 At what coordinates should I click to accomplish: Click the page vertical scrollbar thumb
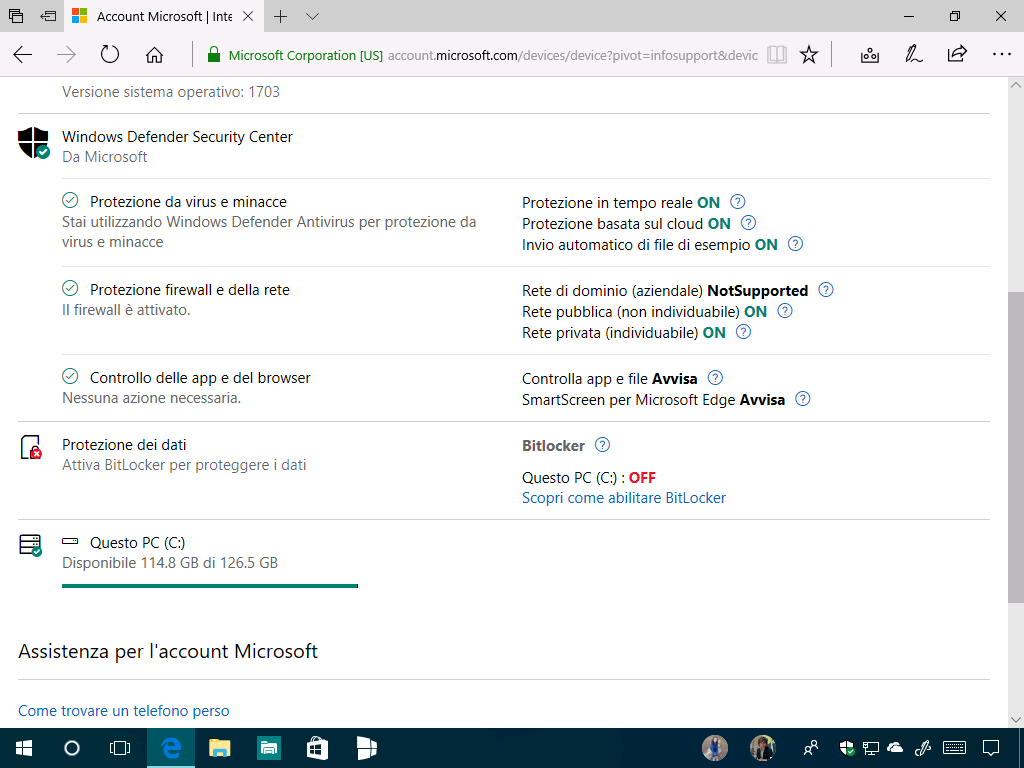pyautogui.click(x=1016, y=447)
